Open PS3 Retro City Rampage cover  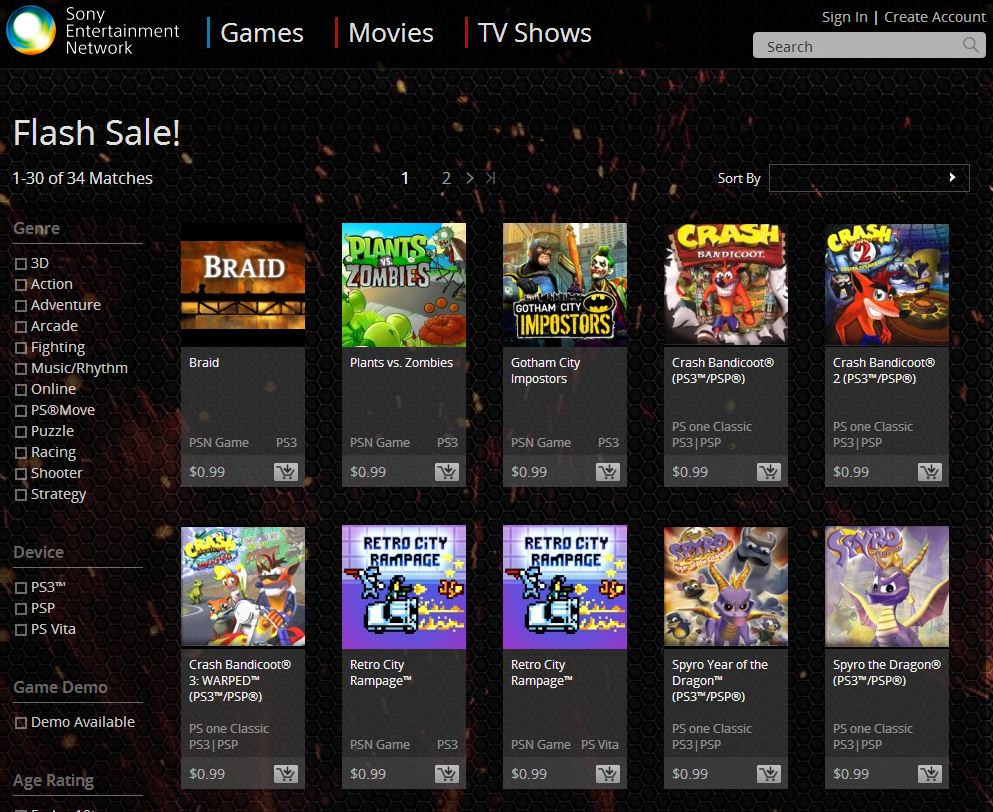(x=404, y=587)
